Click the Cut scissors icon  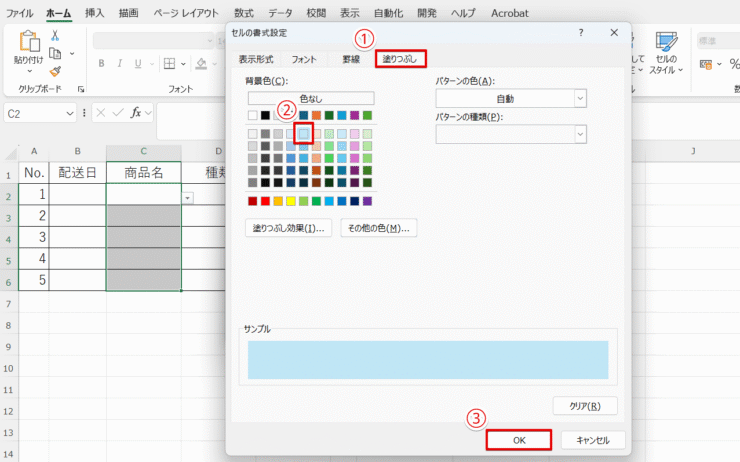click(x=55, y=35)
